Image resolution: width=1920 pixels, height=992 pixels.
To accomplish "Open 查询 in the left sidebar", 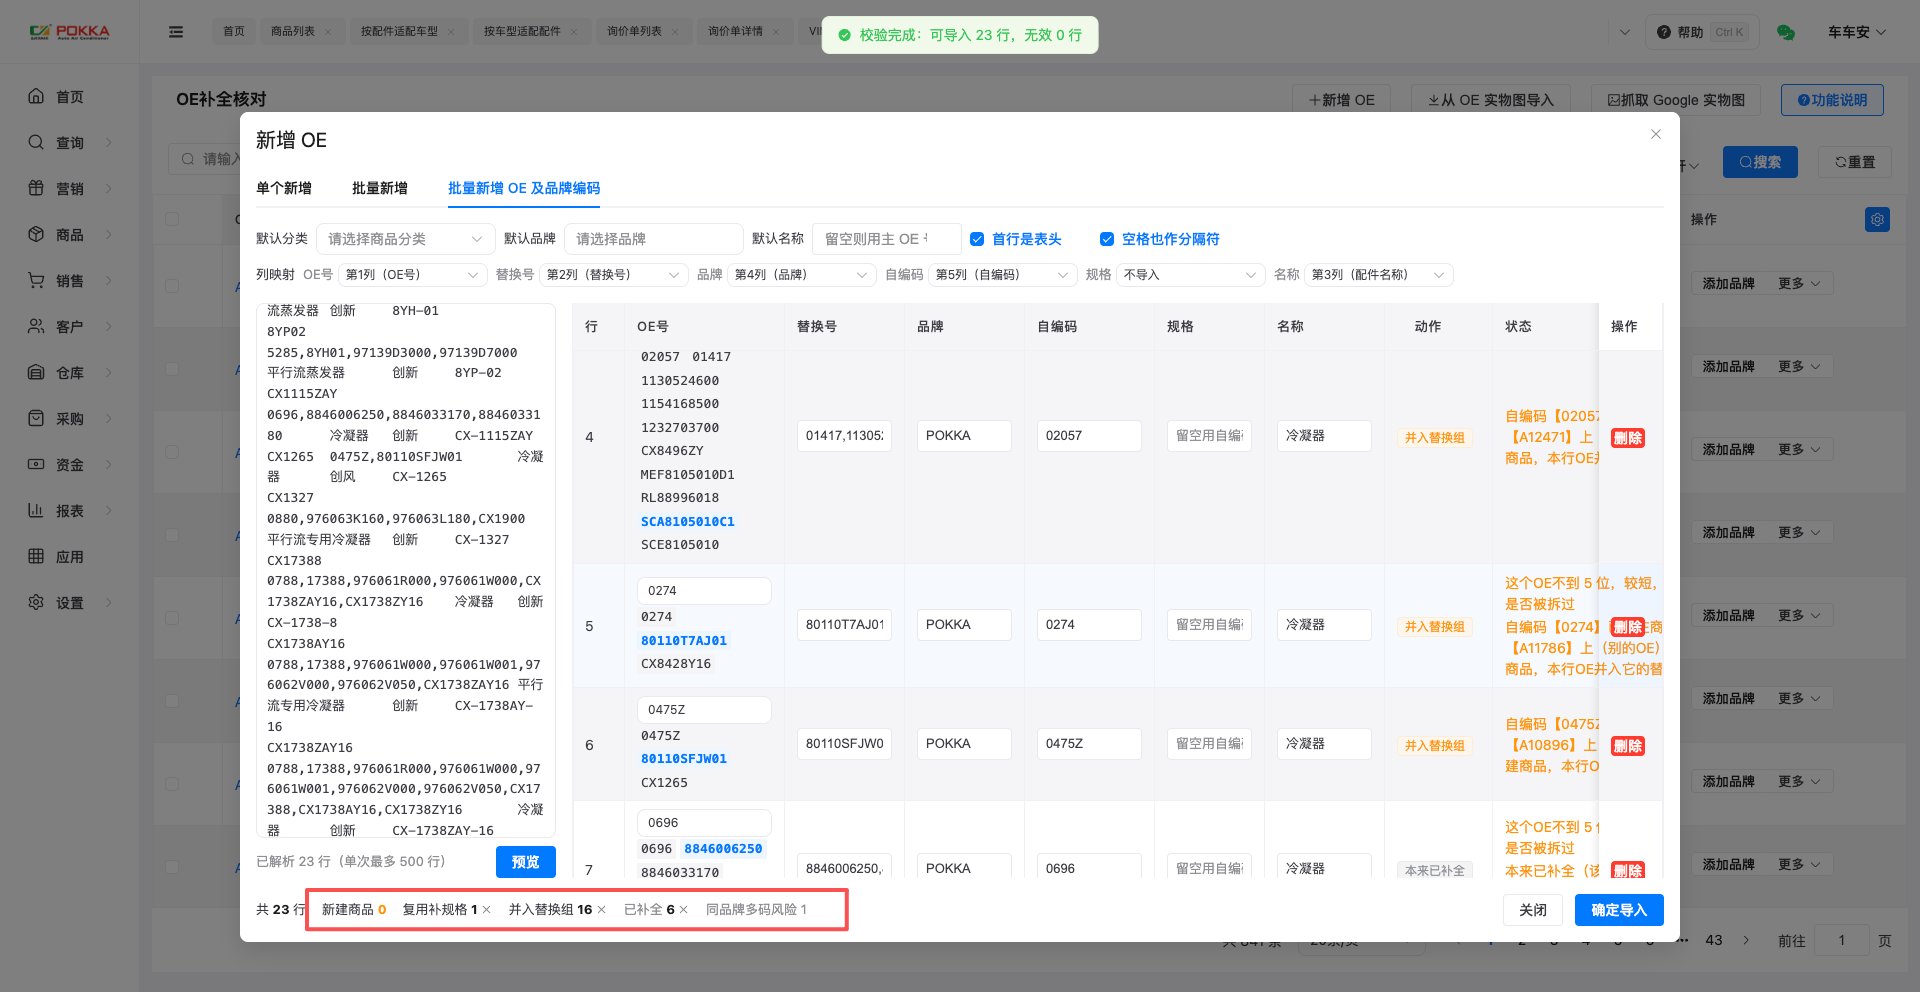I will pos(69,143).
